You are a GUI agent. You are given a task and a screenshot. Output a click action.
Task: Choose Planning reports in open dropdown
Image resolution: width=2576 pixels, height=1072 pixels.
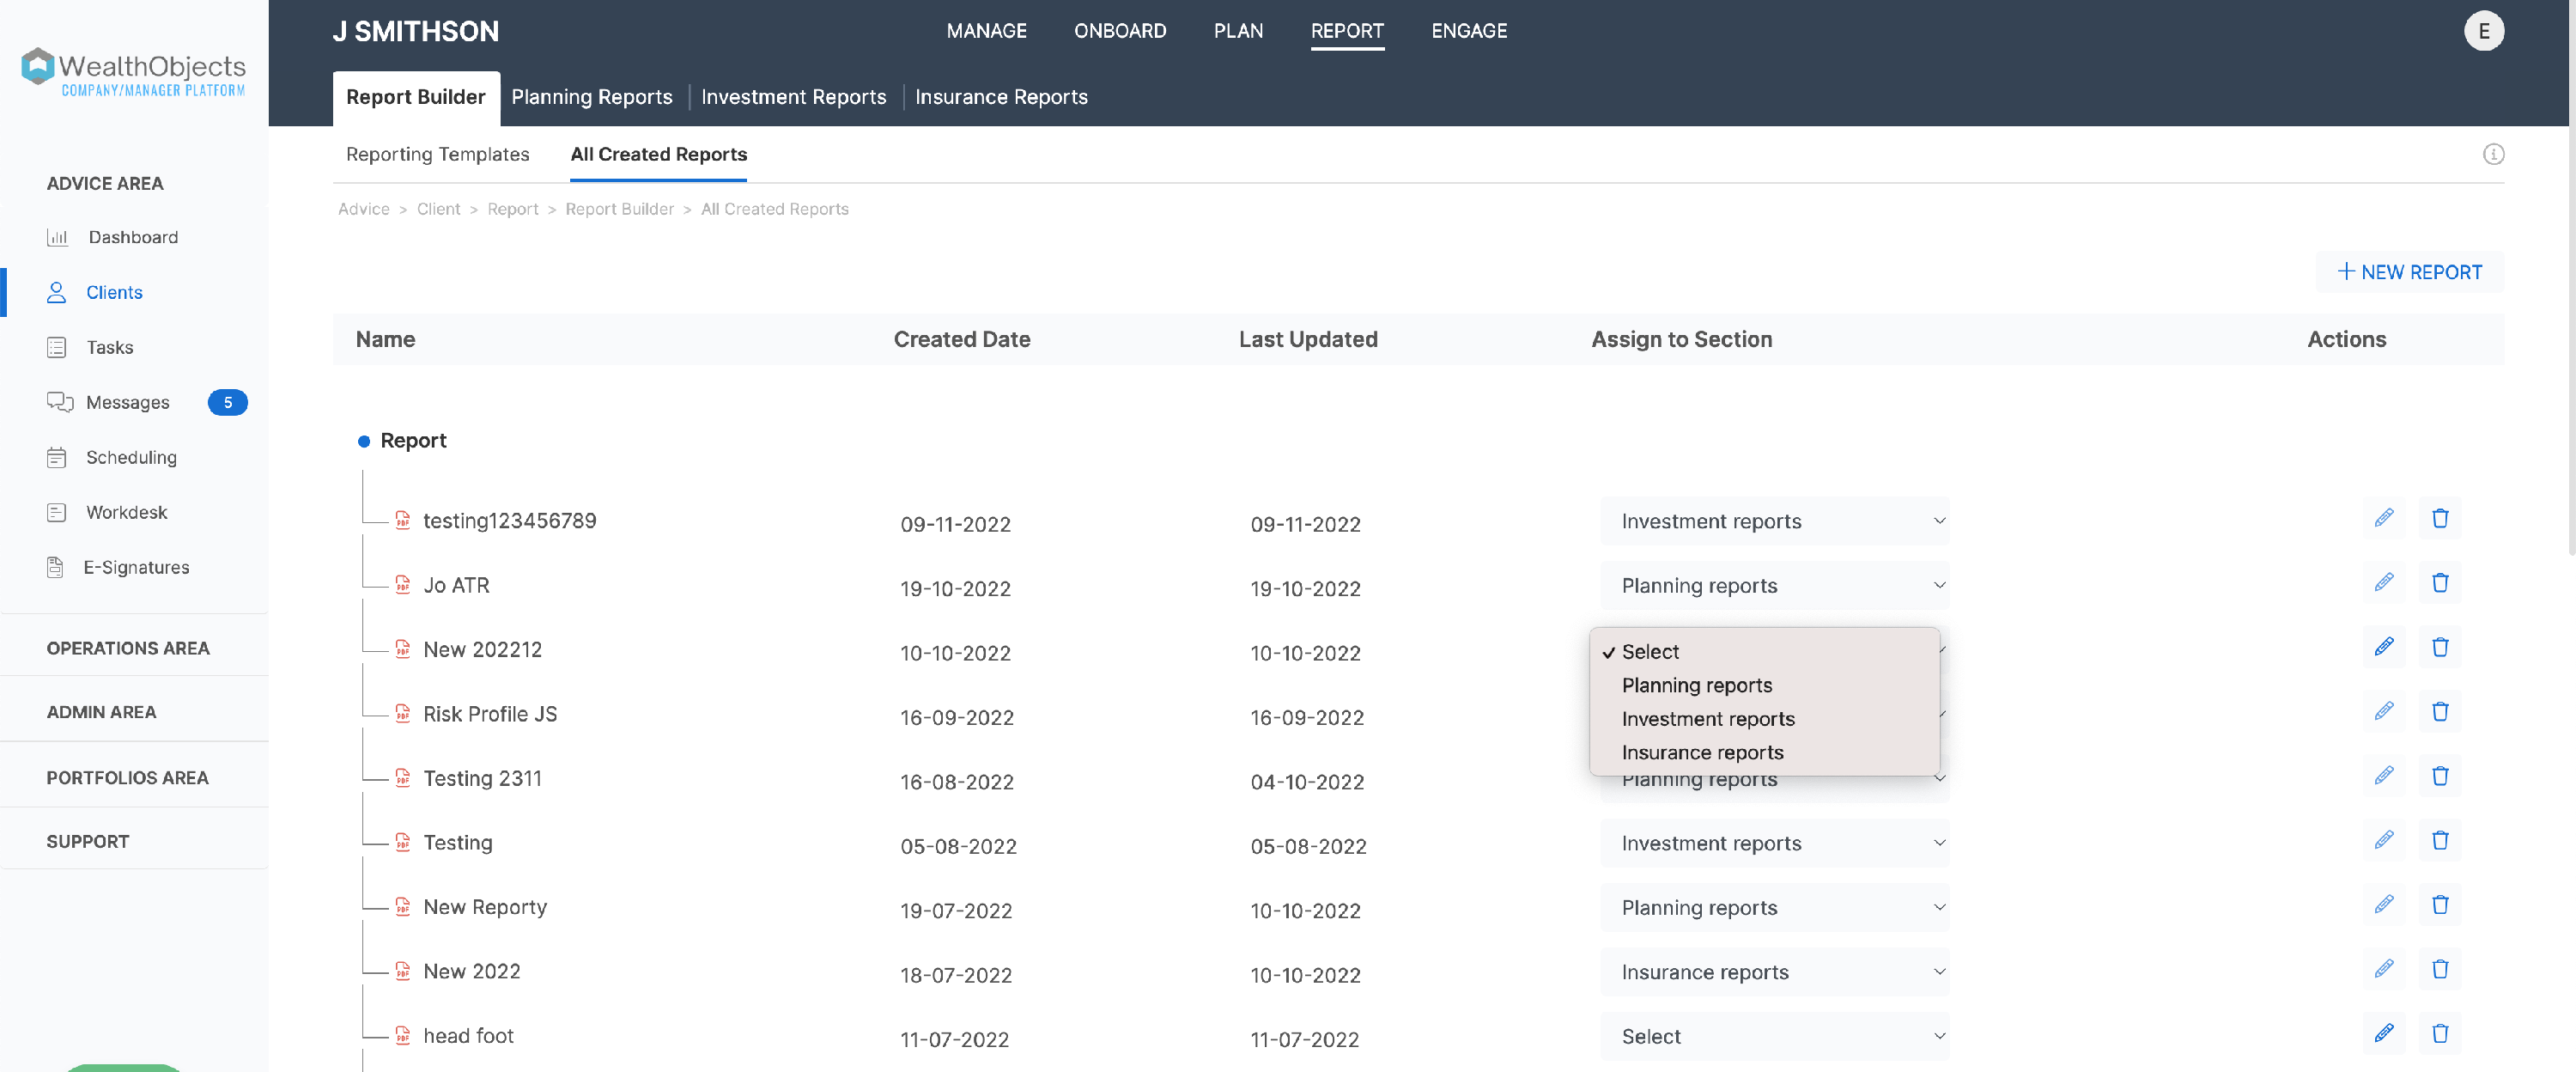pyautogui.click(x=1764, y=686)
